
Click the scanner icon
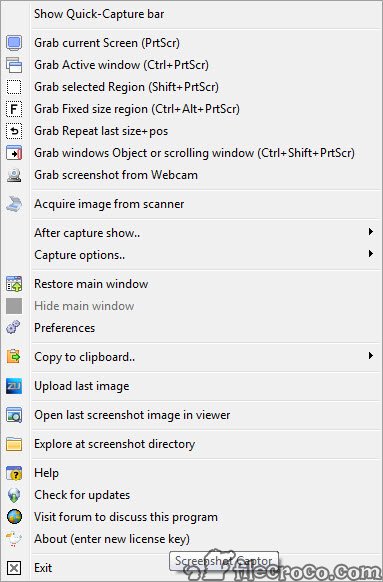(x=14, y=204)
